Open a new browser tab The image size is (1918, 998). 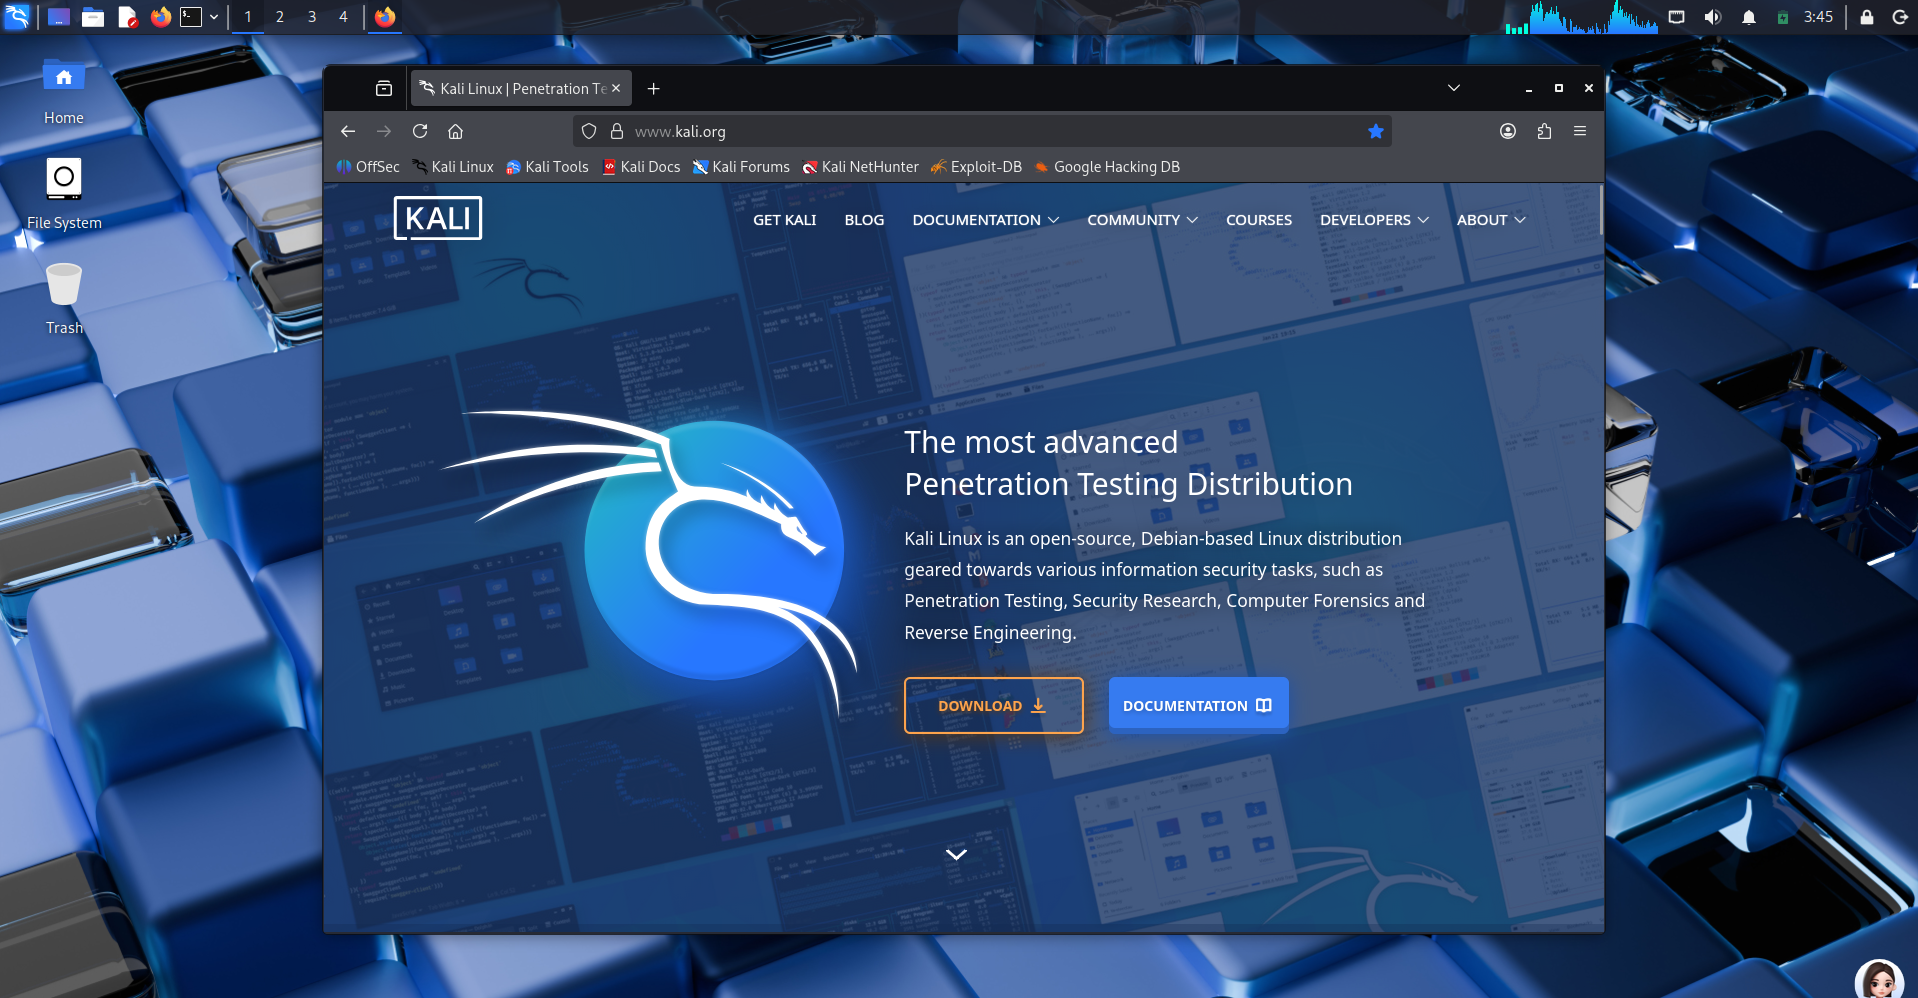(653, 88)
